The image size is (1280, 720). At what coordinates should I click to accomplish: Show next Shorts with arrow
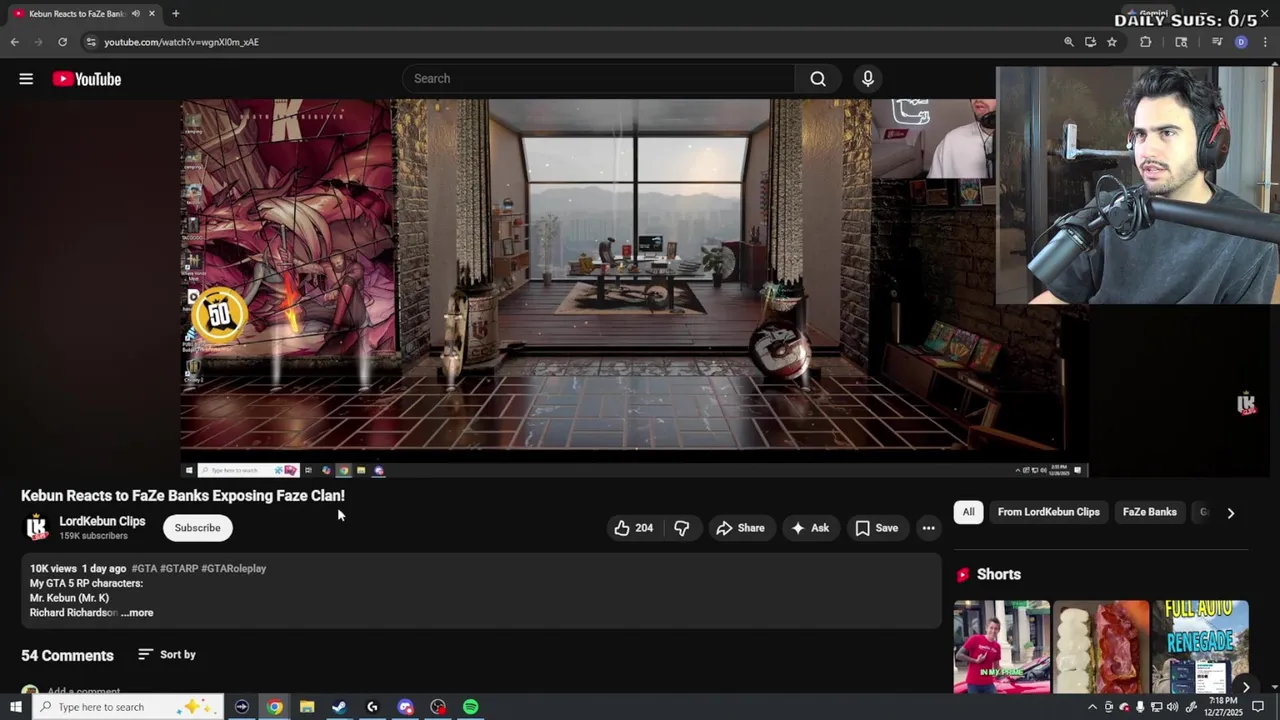pos(1245,687)
